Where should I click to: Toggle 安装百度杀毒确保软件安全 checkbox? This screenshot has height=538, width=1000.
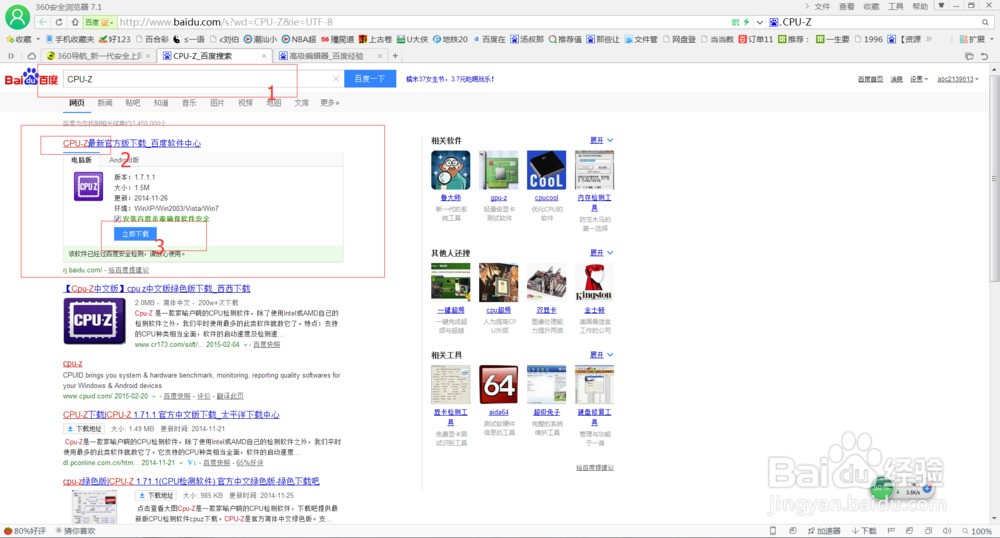pyautogui.click(x=117, y=219)
